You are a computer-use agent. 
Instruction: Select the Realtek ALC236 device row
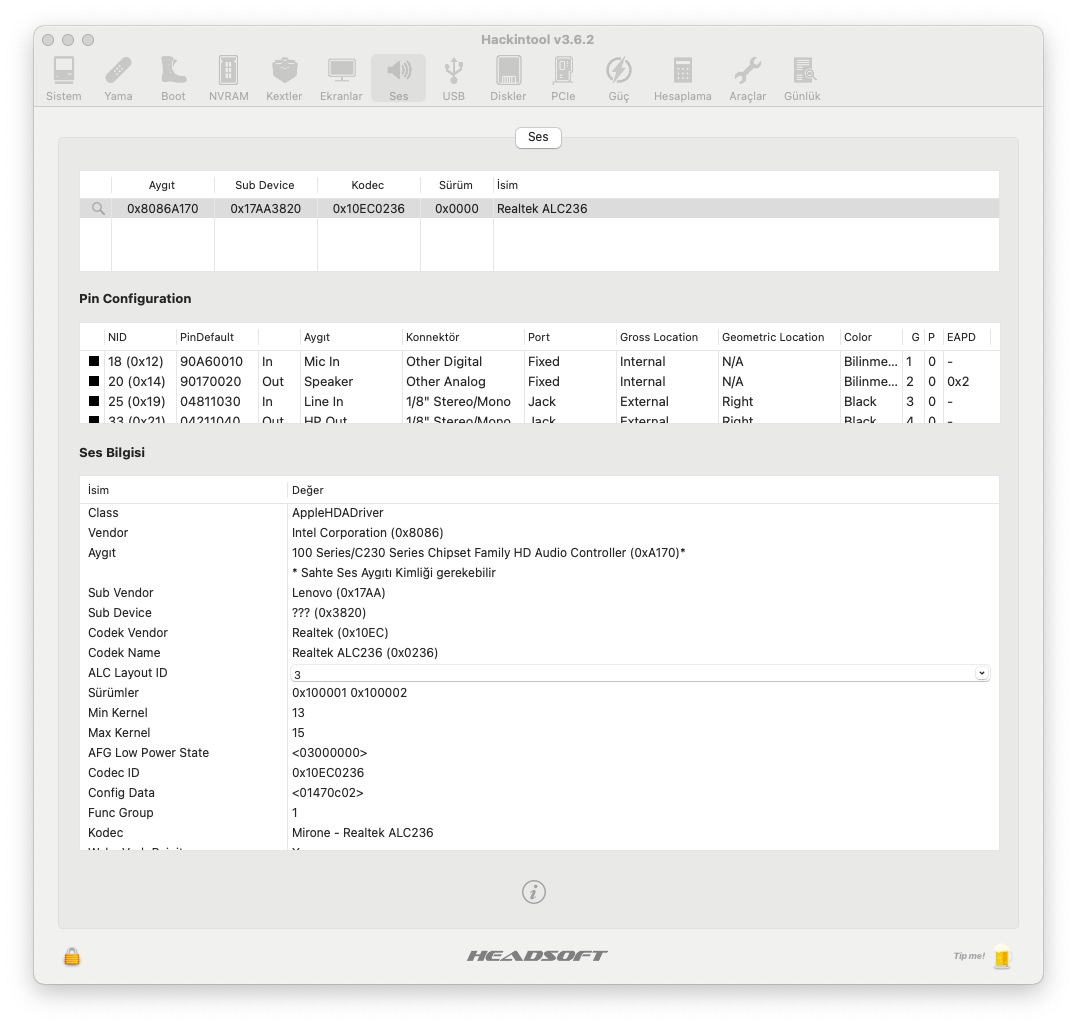(x=540, y=209)
